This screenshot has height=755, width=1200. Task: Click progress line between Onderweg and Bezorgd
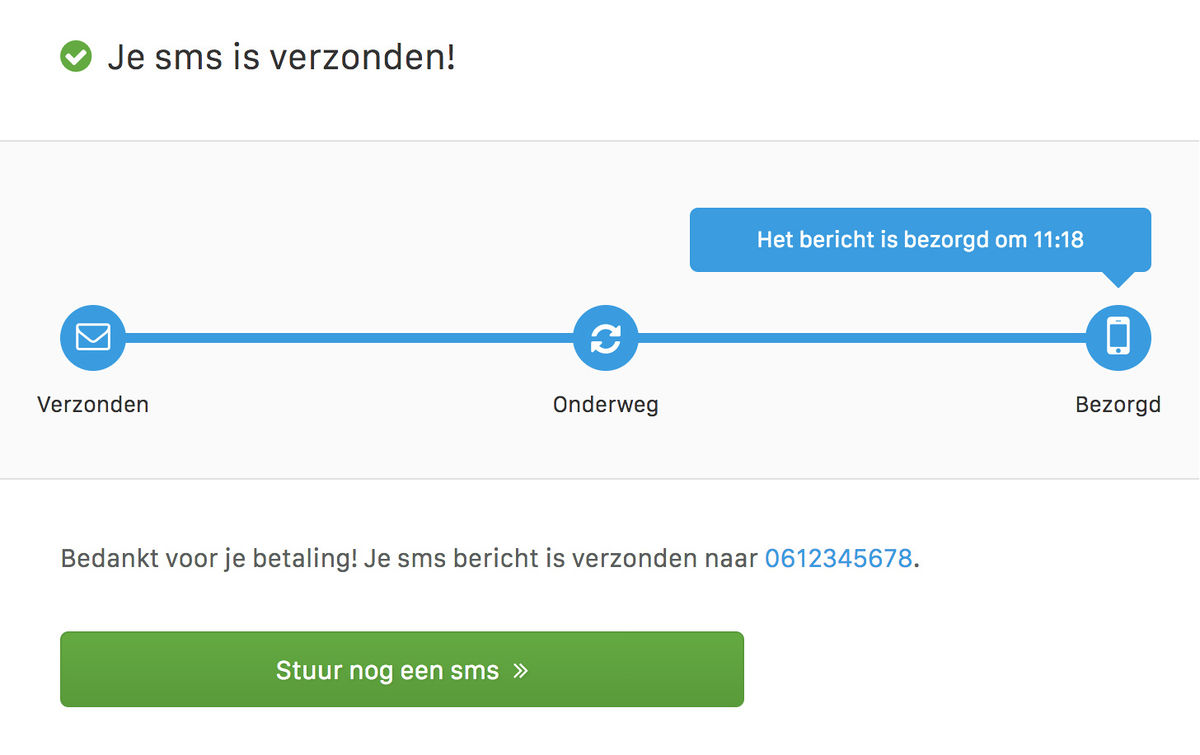[861, 338]
